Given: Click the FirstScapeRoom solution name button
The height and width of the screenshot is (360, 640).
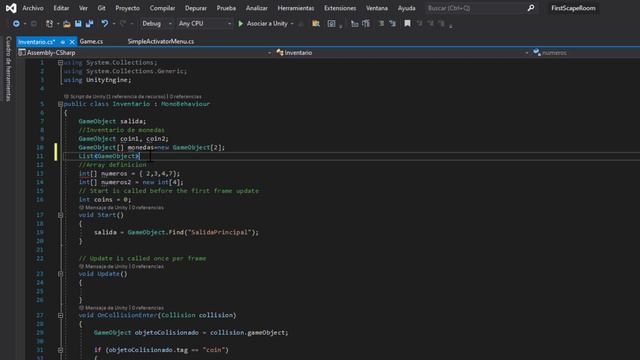Looking at the screenshot, I should tap(573, 8).
